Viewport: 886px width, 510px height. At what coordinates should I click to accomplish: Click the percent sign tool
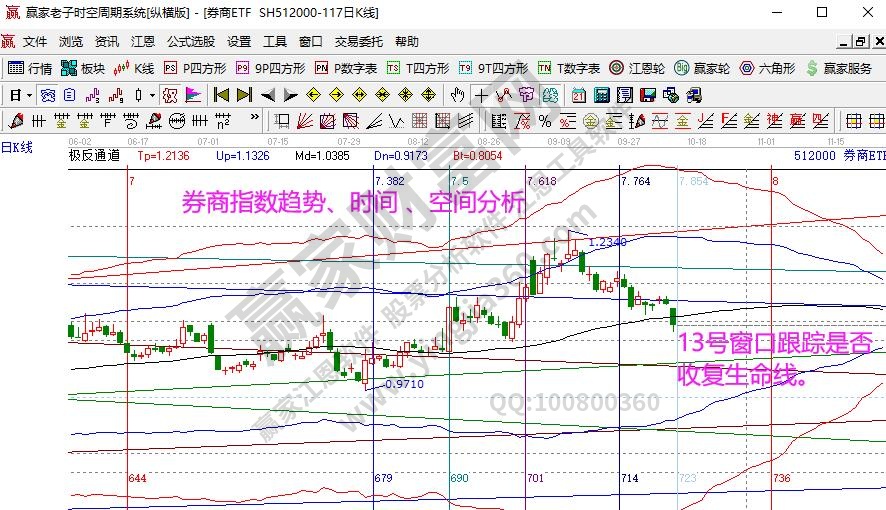544,121
